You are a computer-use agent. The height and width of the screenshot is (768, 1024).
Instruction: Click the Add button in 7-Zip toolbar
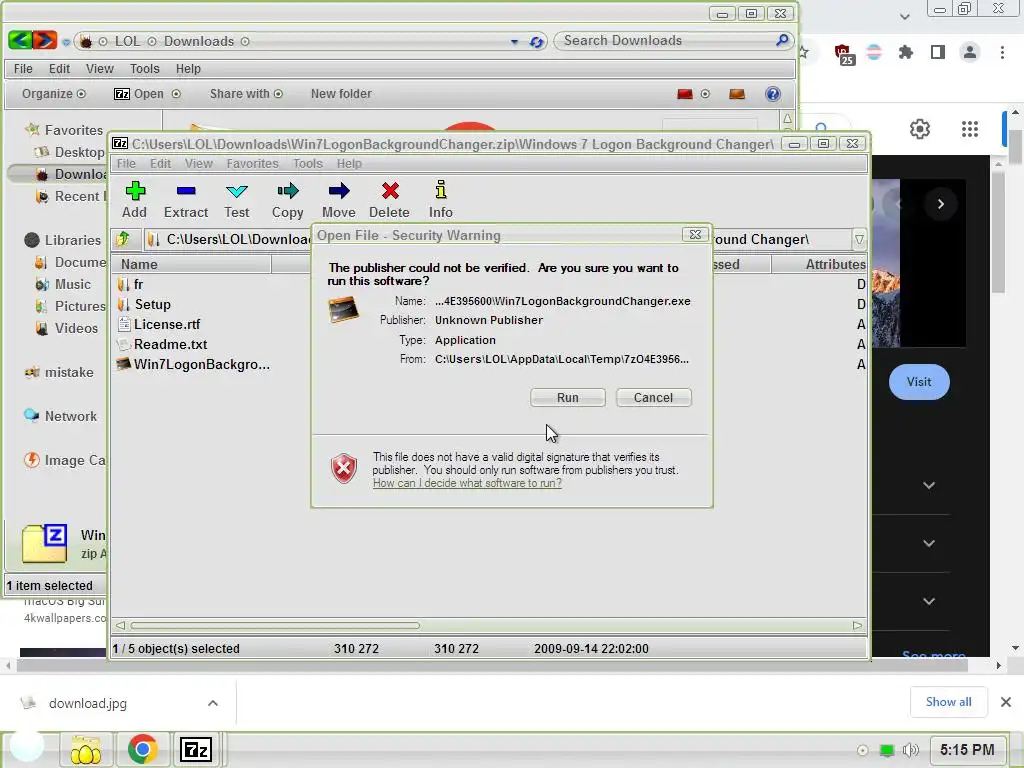click(x=135, y=200)
